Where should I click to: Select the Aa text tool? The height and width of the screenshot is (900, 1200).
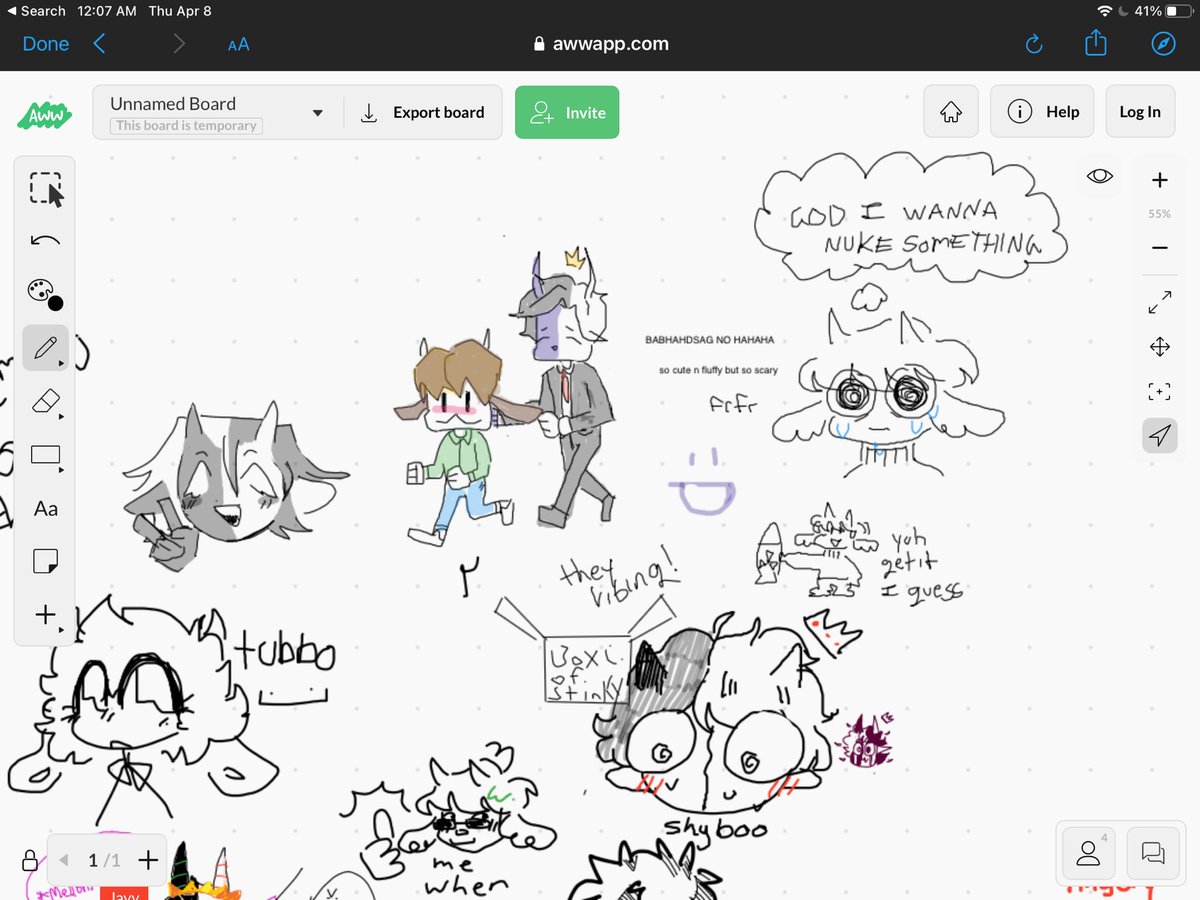[45, 509]
